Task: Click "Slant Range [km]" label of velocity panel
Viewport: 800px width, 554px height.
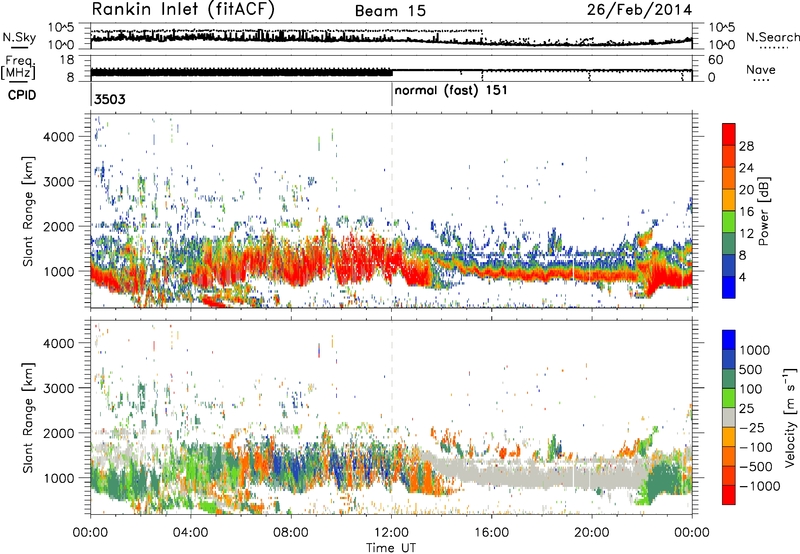Action: (29, 417)
